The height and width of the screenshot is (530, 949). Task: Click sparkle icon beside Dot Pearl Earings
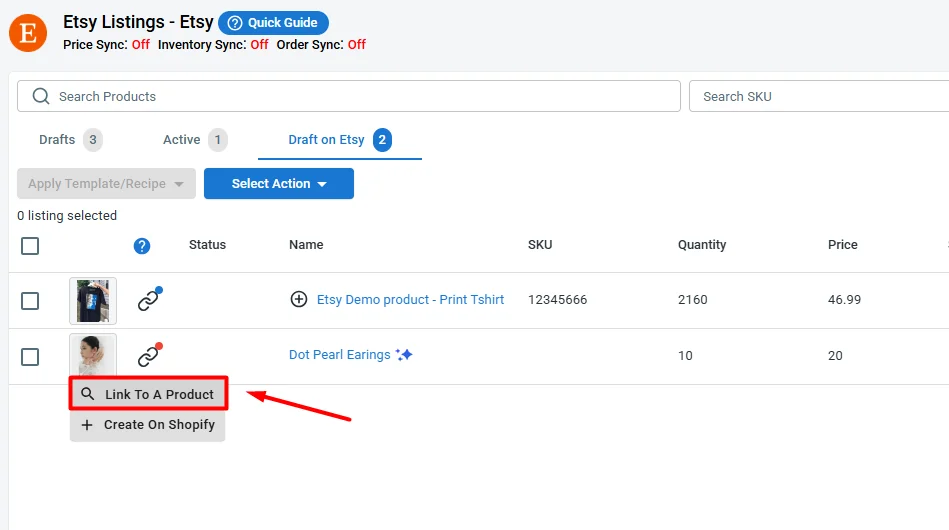(404, 355)
